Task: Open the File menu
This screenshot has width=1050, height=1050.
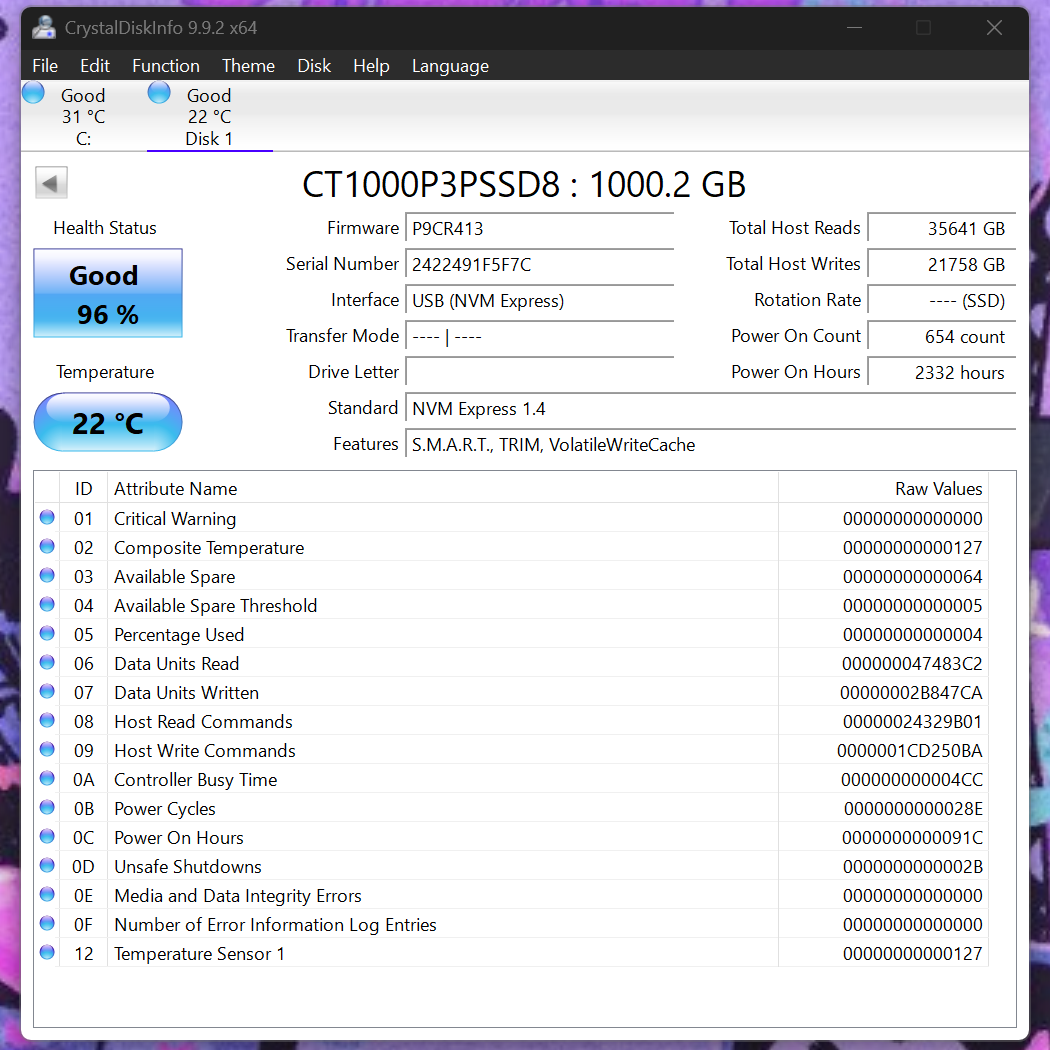Action: (45, 66)
